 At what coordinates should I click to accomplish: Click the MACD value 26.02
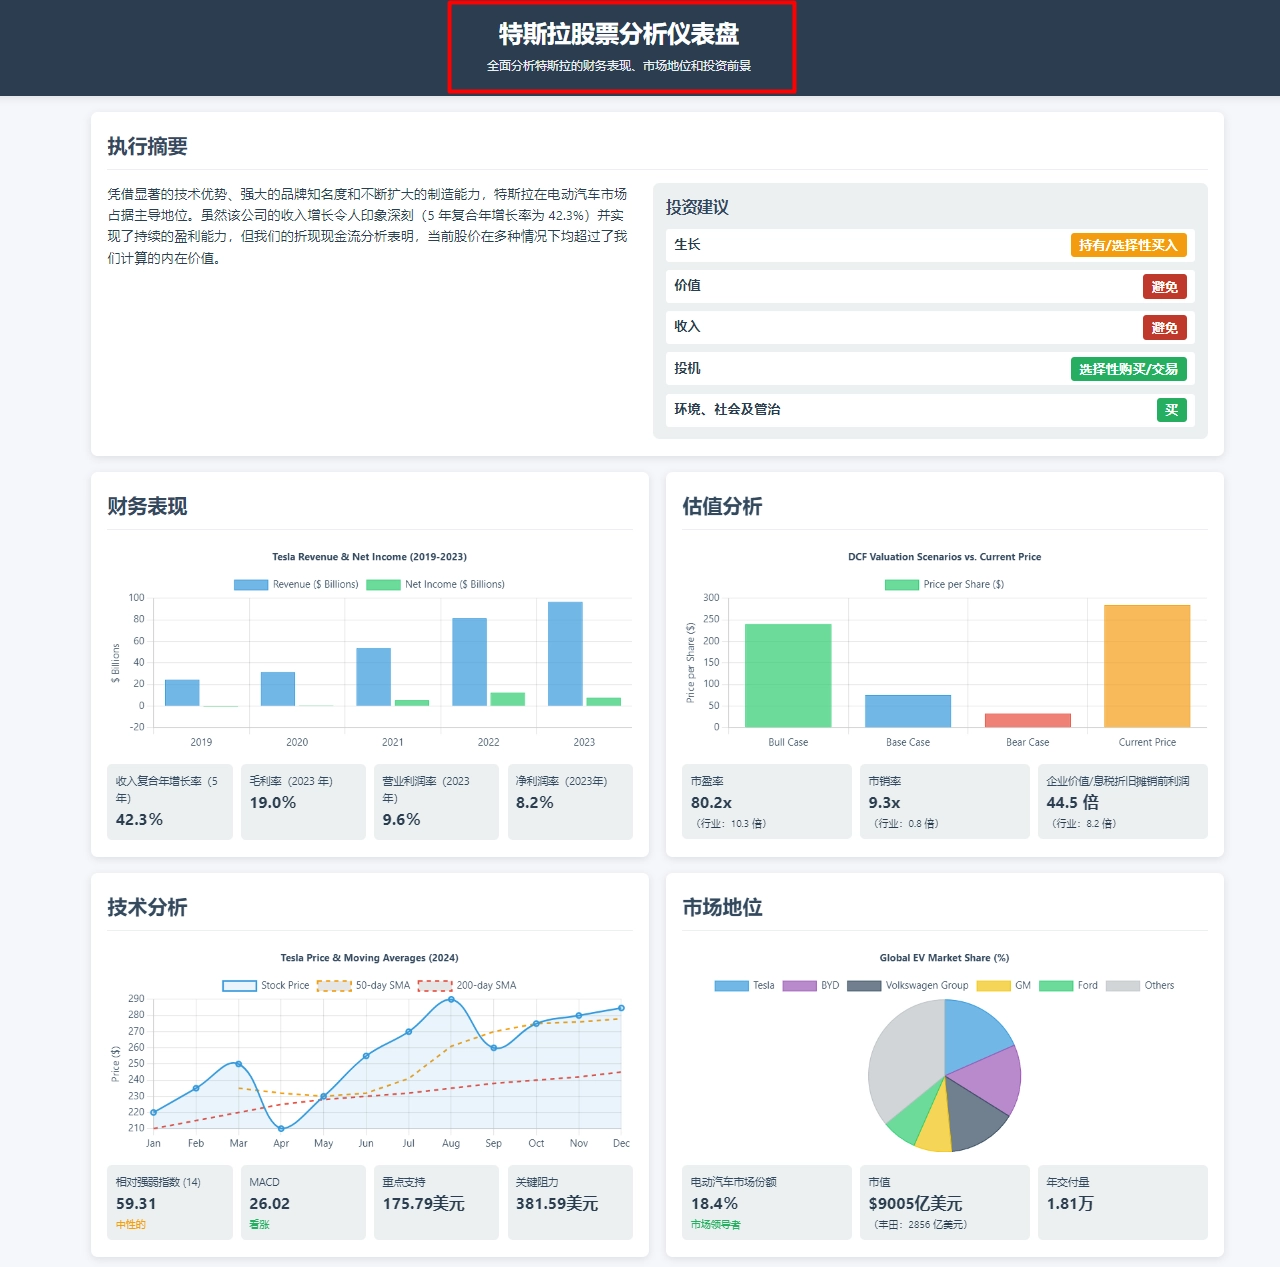click(x=270, y=1204)
